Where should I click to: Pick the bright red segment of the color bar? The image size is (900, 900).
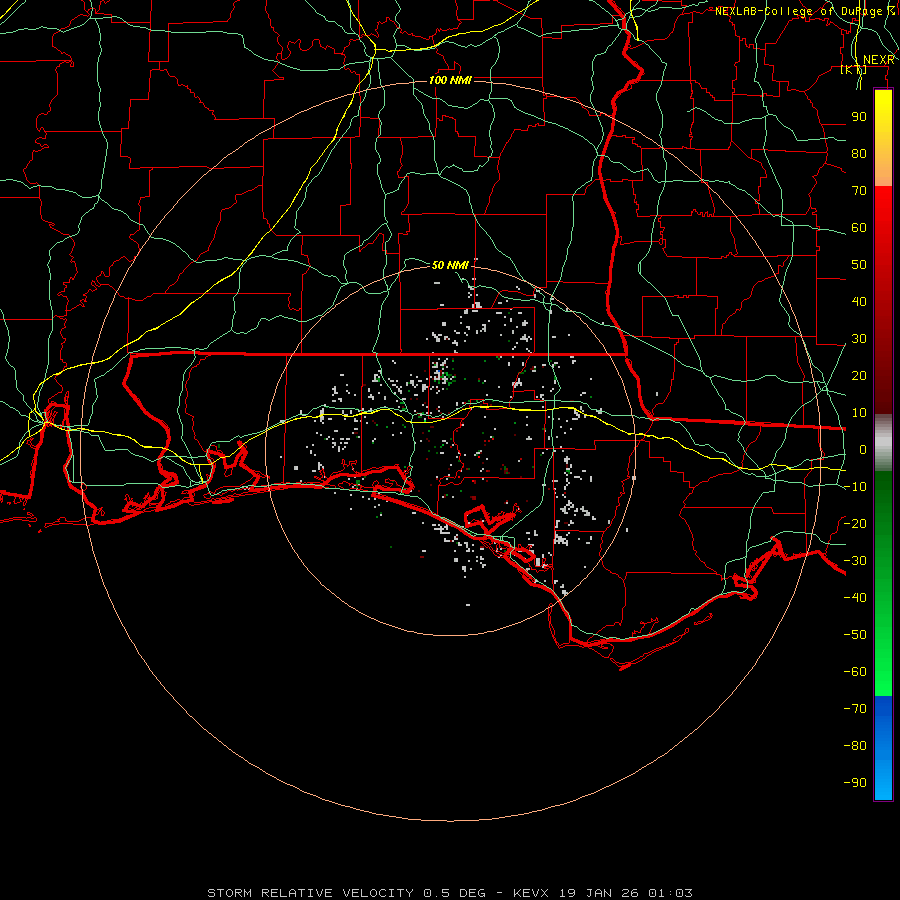coord(883,212)
